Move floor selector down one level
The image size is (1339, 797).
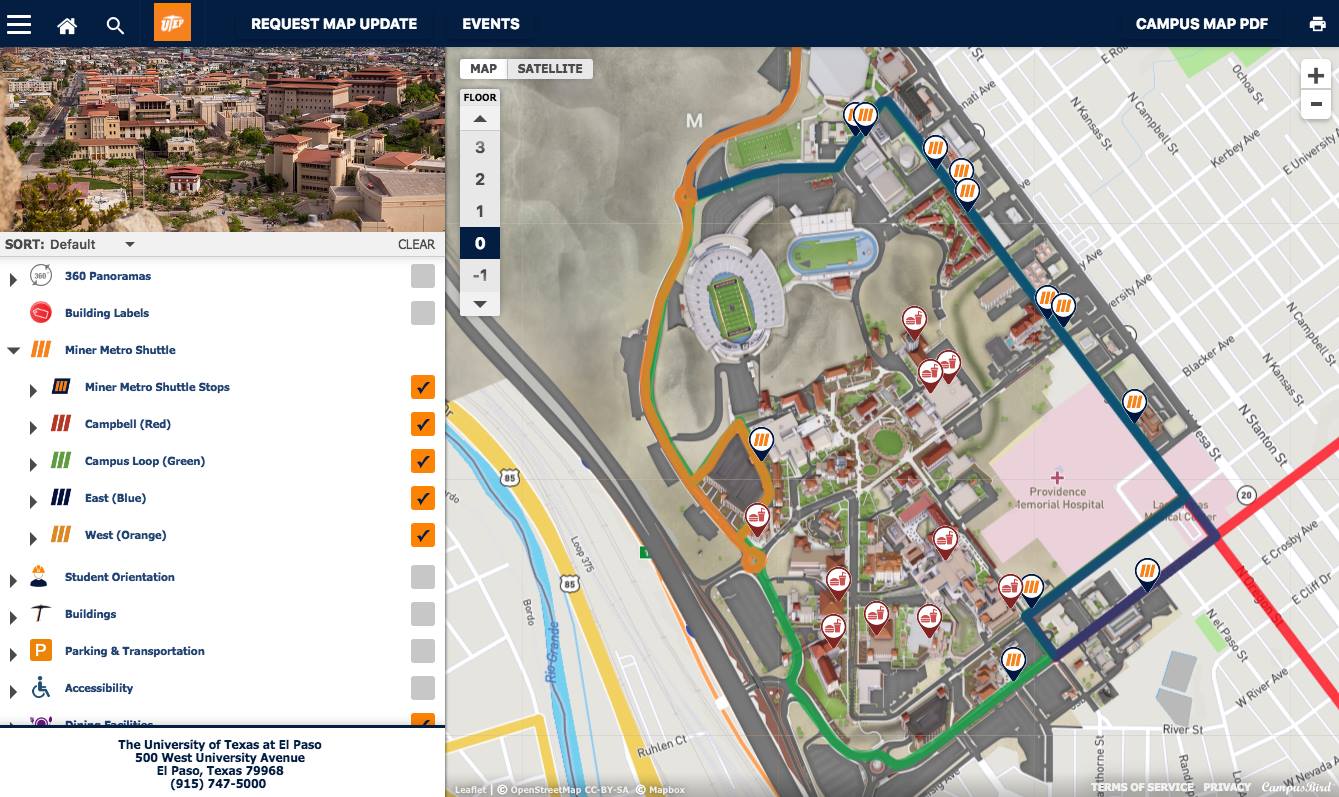coord(480,303)
